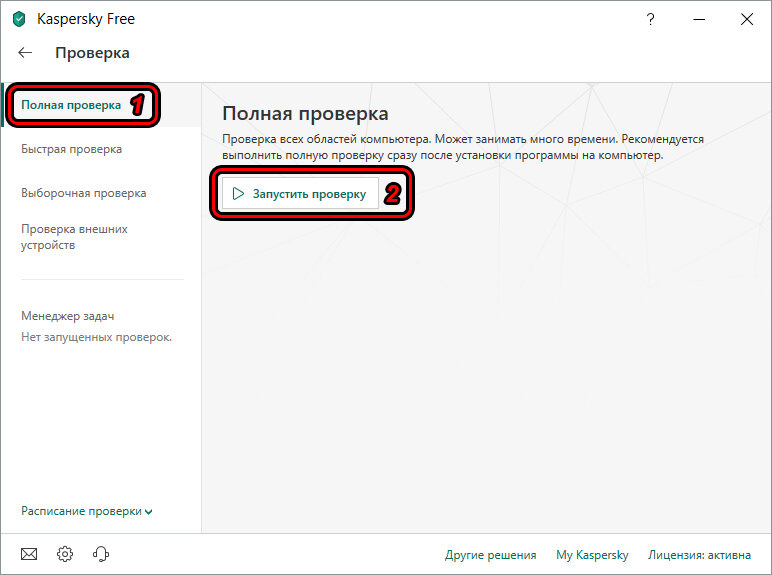
Task: Open Проверка внешних устройств tab
Action: click(74, 237)
